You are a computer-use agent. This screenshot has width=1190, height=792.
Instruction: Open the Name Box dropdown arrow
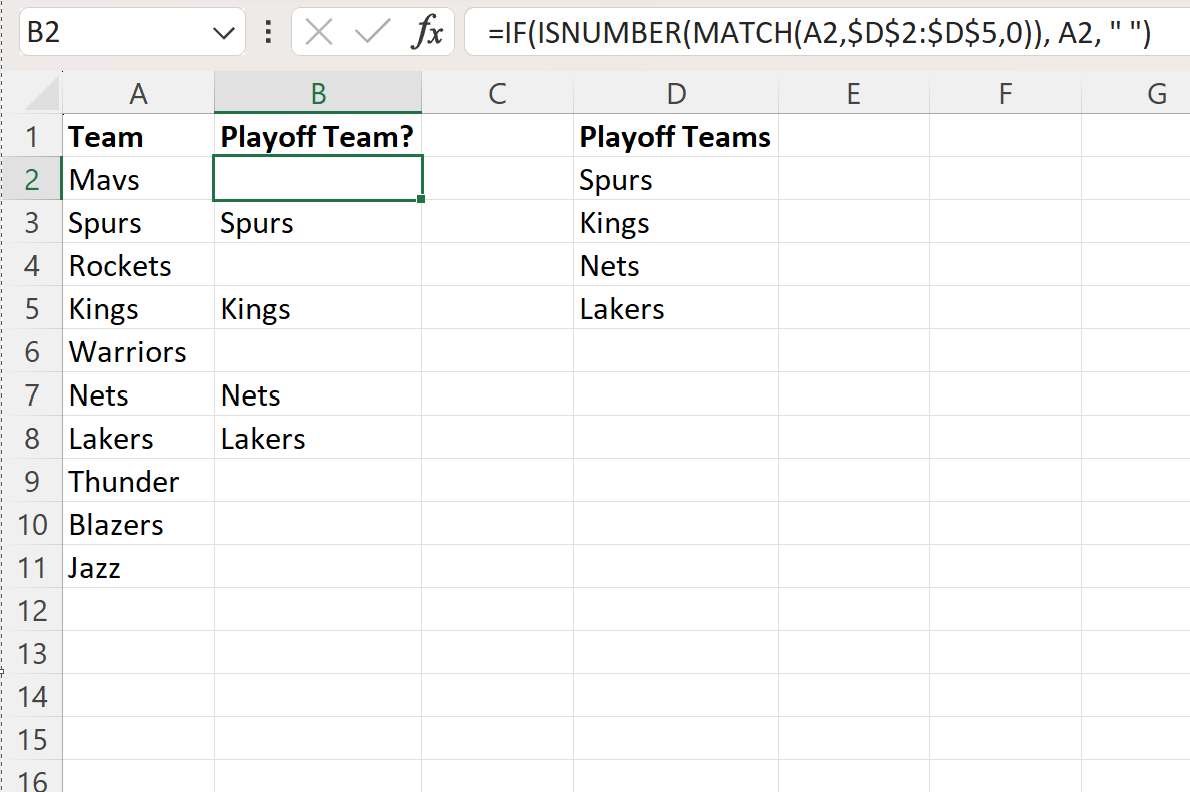(x=224, y=33)
